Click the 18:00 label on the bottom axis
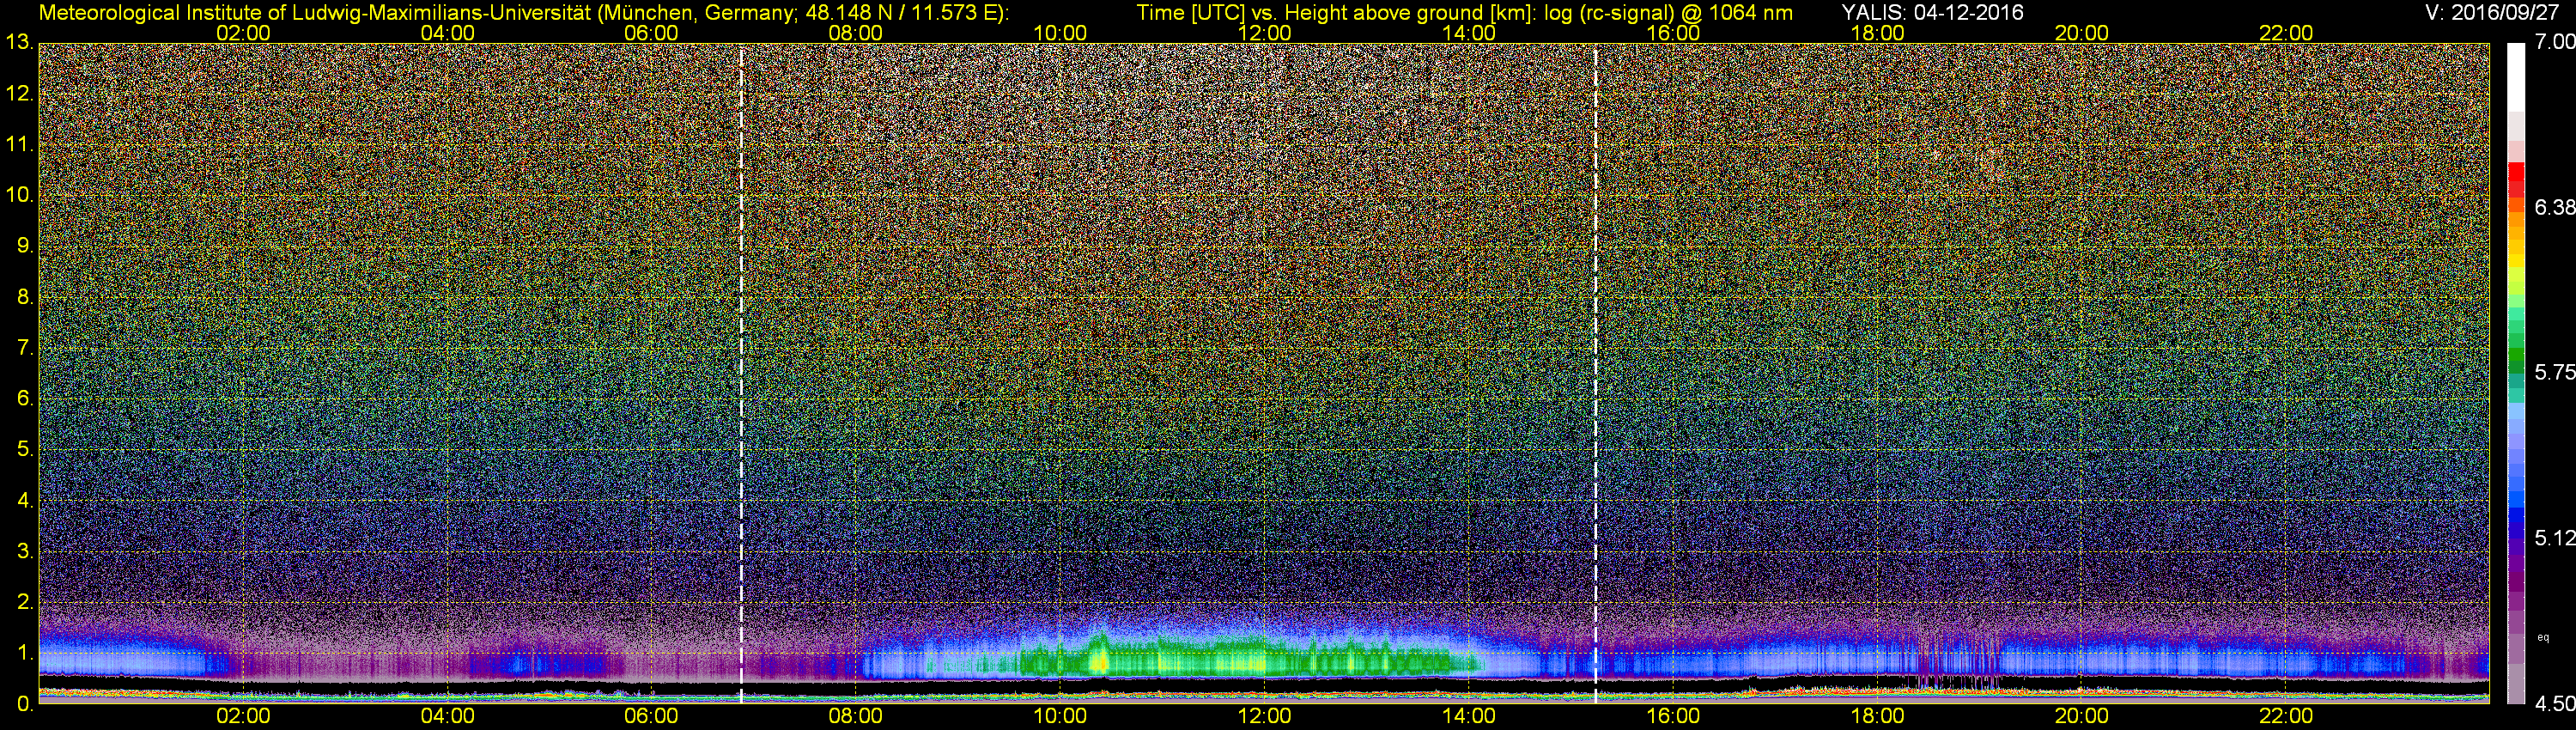2576x730 pixels. [1877, 716]
